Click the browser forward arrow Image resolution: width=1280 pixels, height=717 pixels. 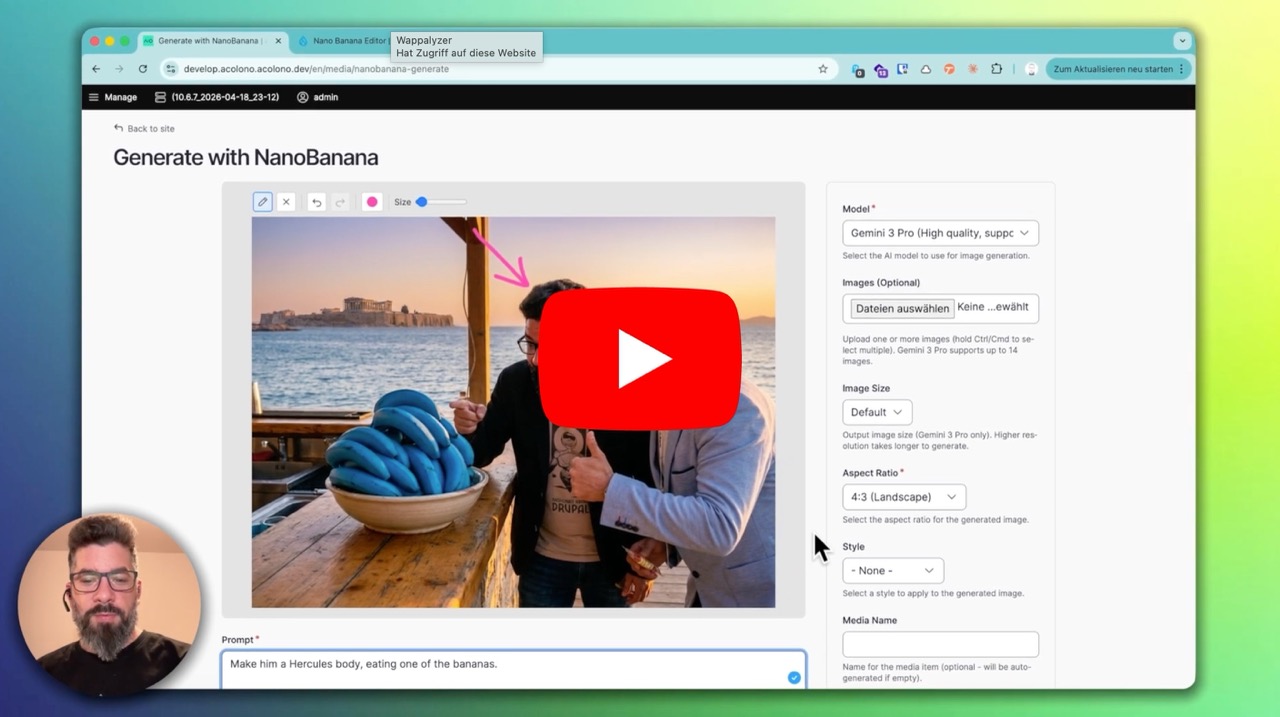[119, 69]
